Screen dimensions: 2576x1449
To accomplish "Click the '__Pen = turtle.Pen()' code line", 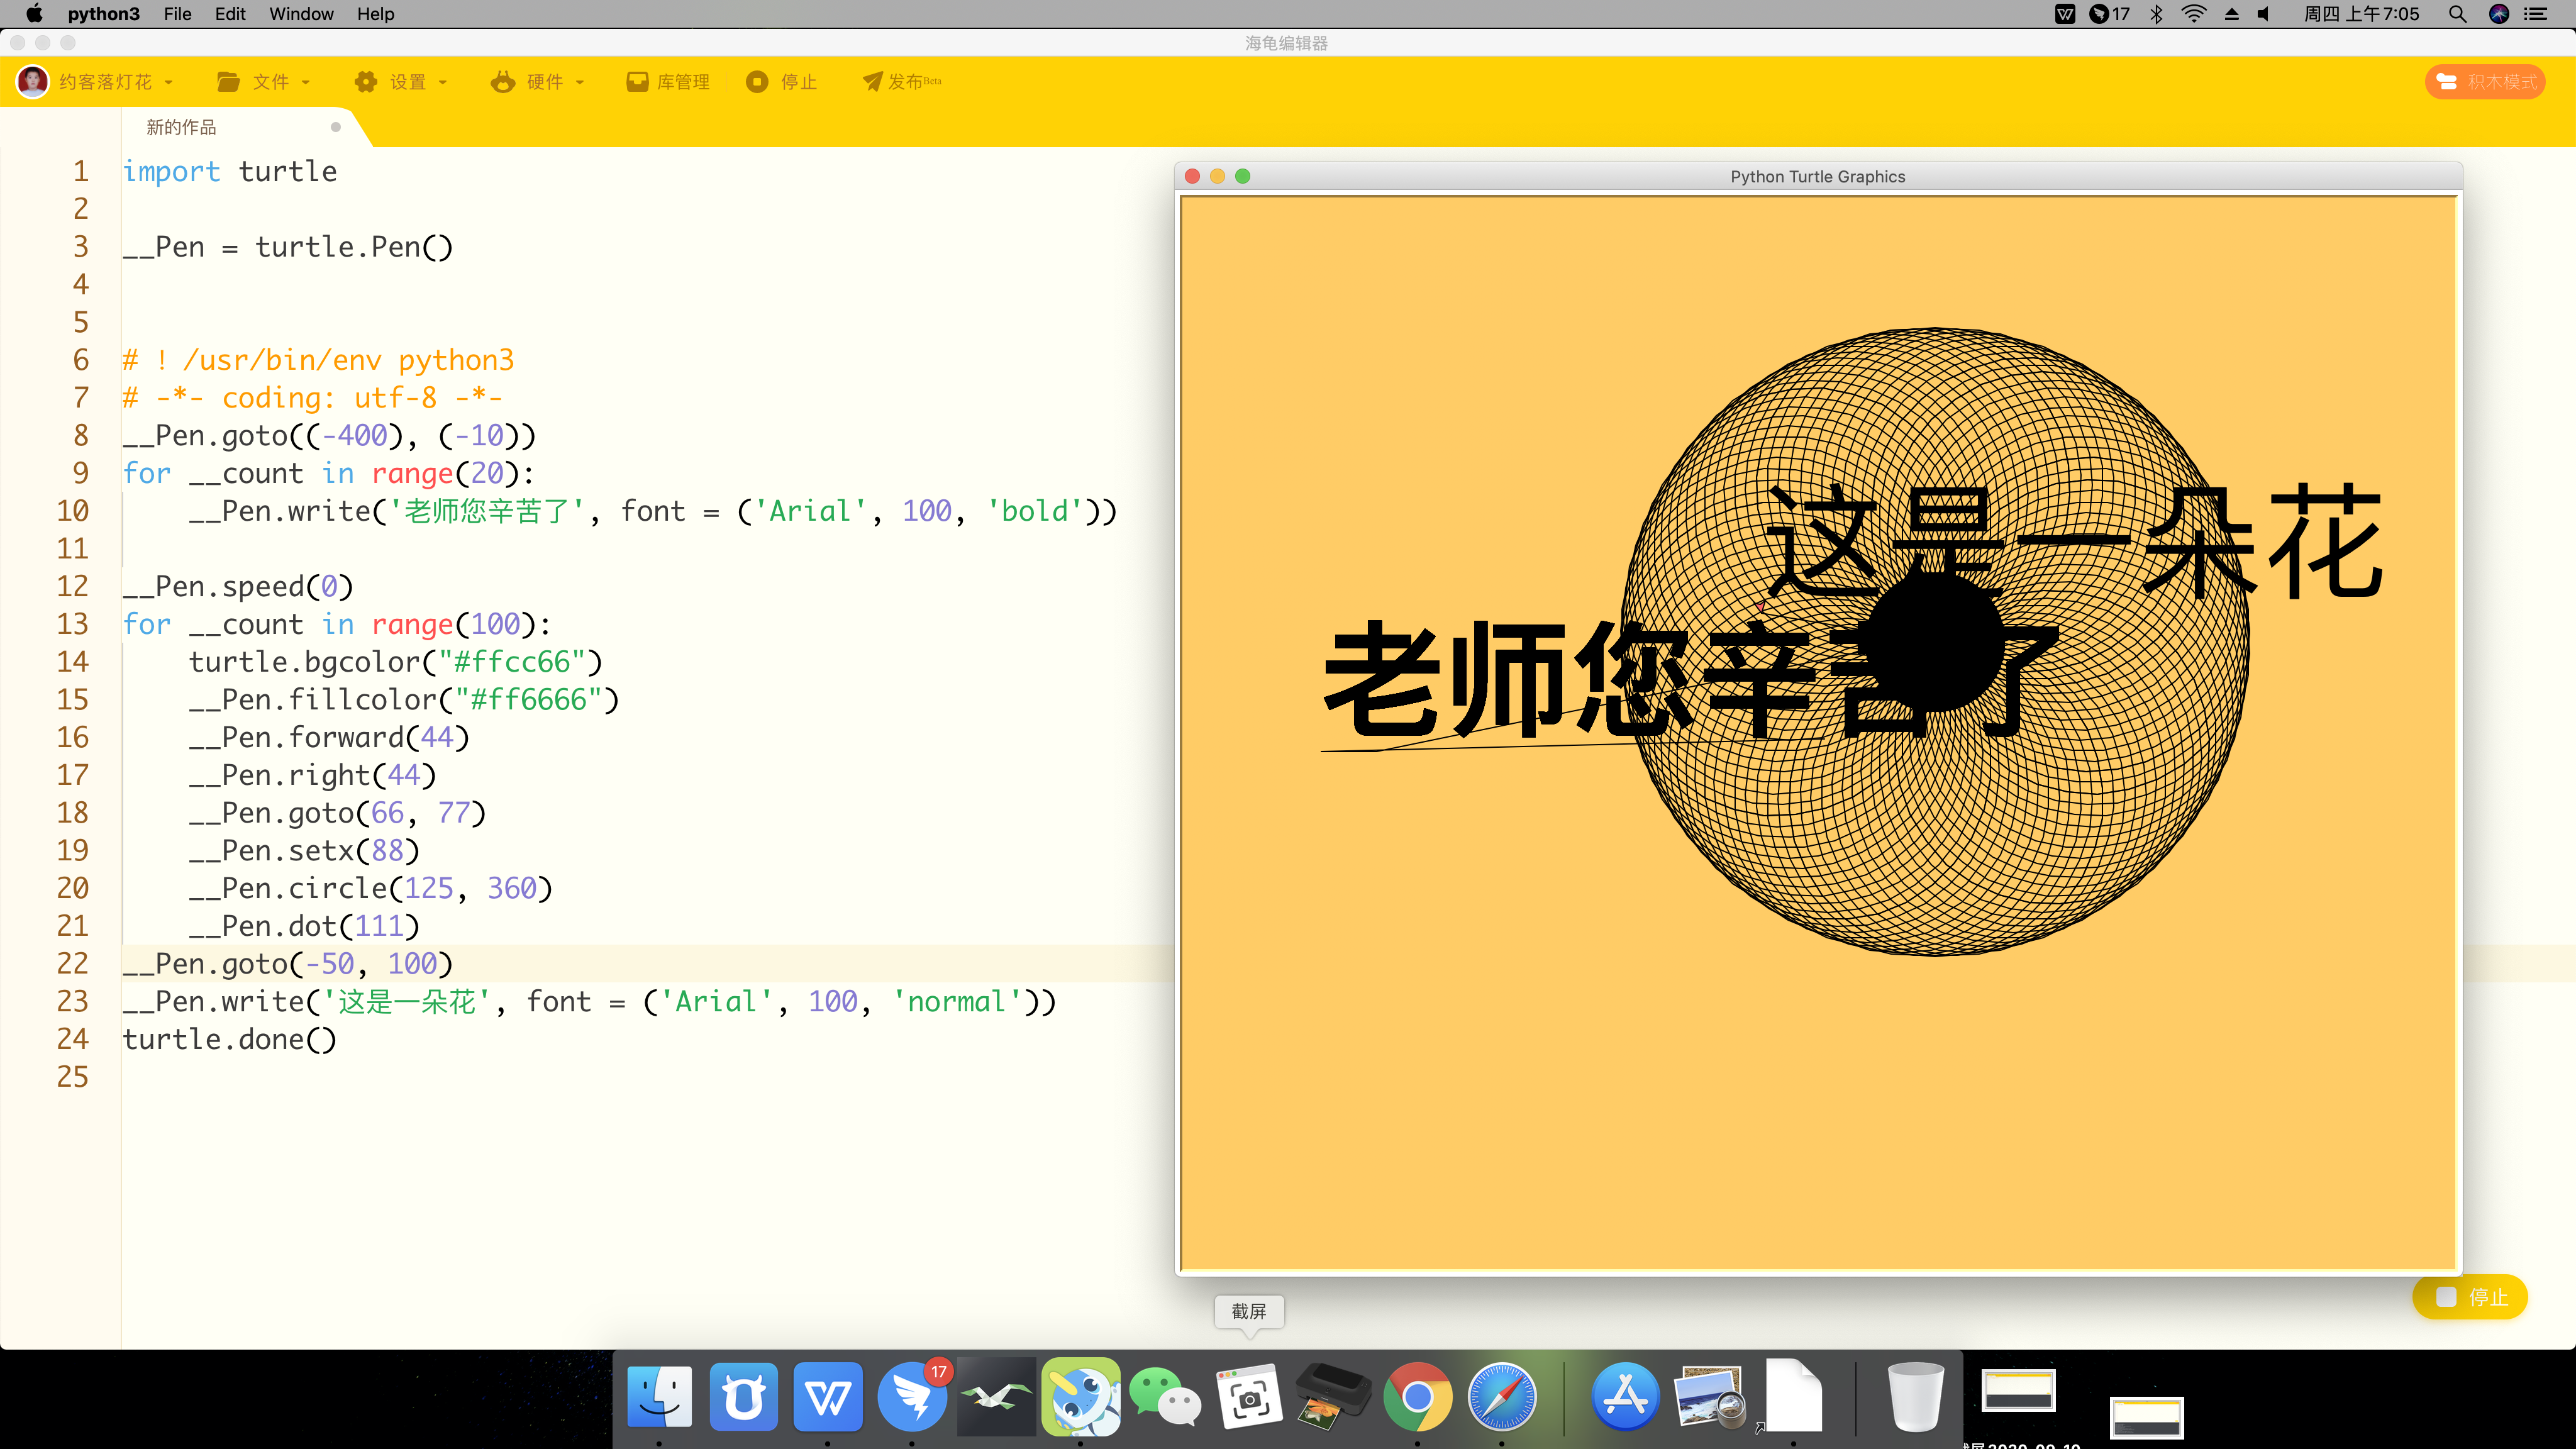I will coord(288,247).
